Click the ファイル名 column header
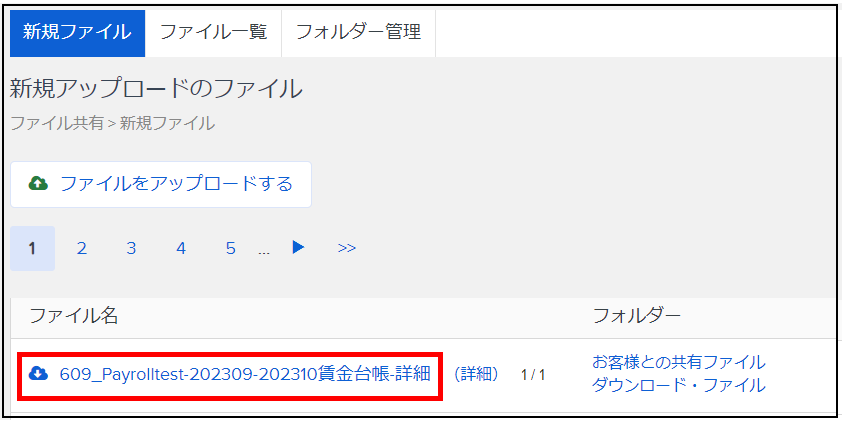Image resolution: width=842 pixels, height=423 pixels. 74,316
